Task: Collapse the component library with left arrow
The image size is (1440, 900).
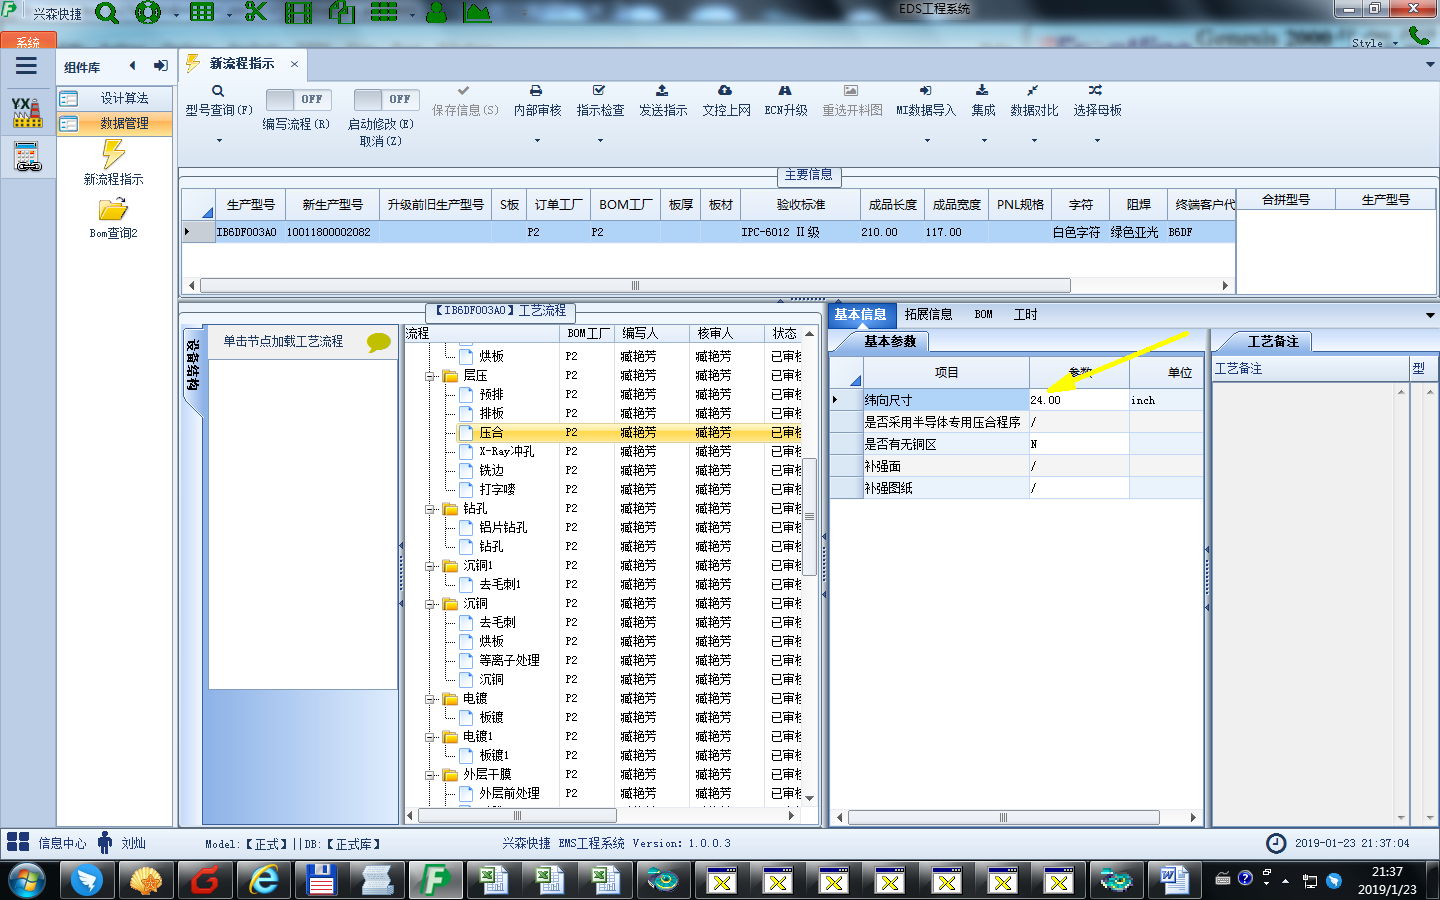Action: point(132,66)
